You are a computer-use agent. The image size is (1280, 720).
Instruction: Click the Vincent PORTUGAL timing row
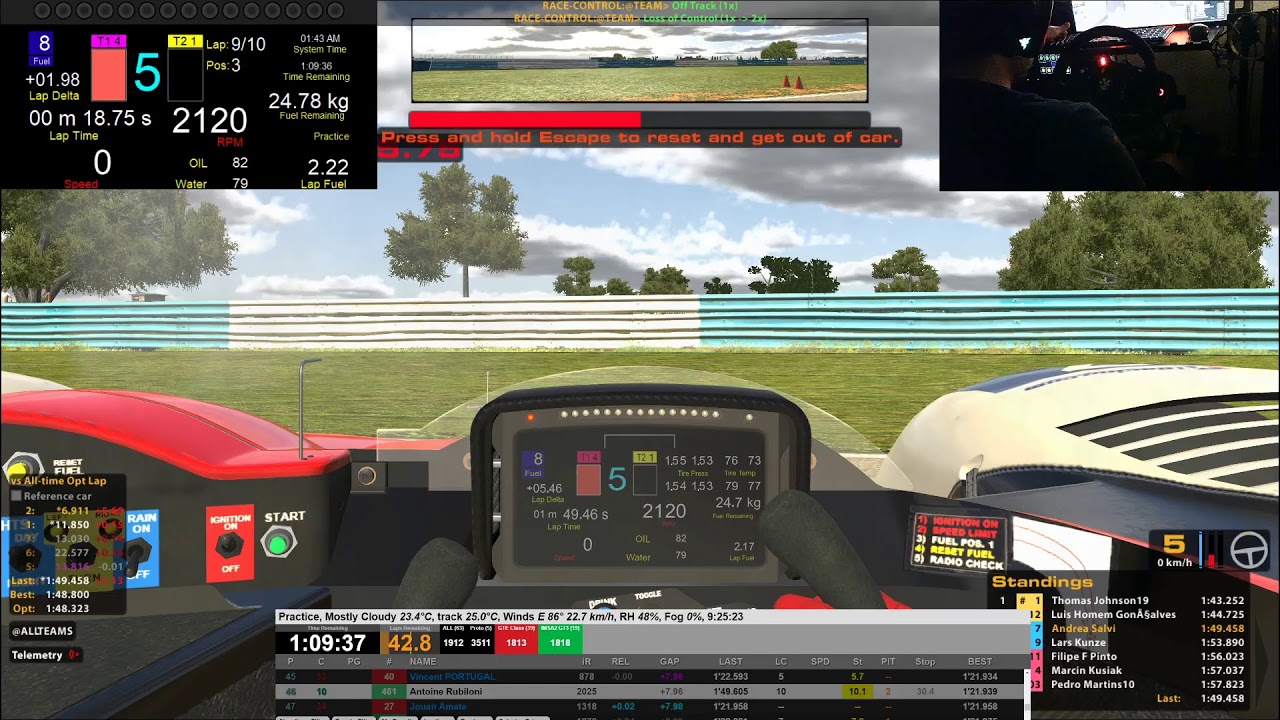(650, 677)
